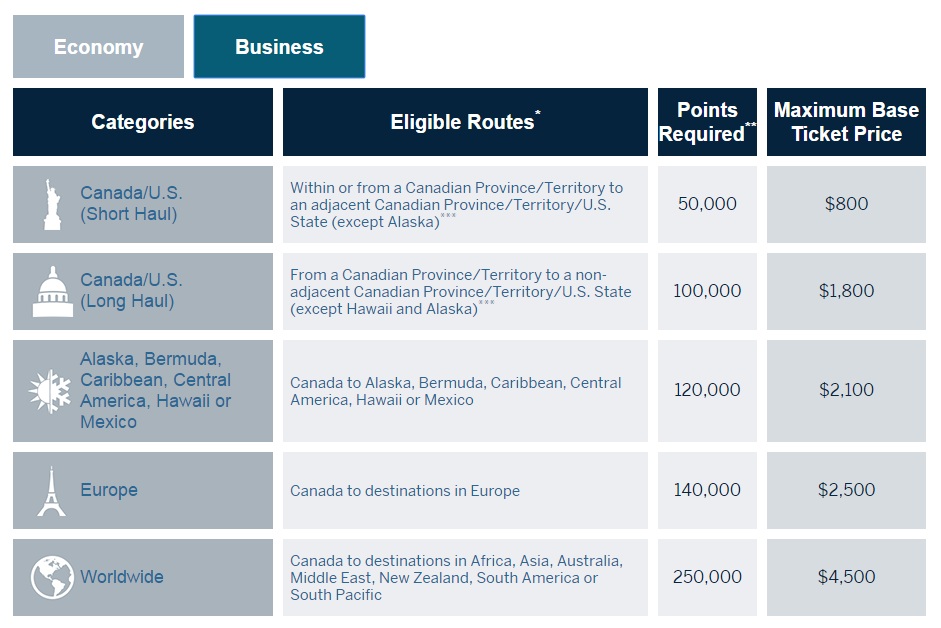This screenshot has height=628, width=941.
Task: Click the Categories column header
Action: coord(143,122)
